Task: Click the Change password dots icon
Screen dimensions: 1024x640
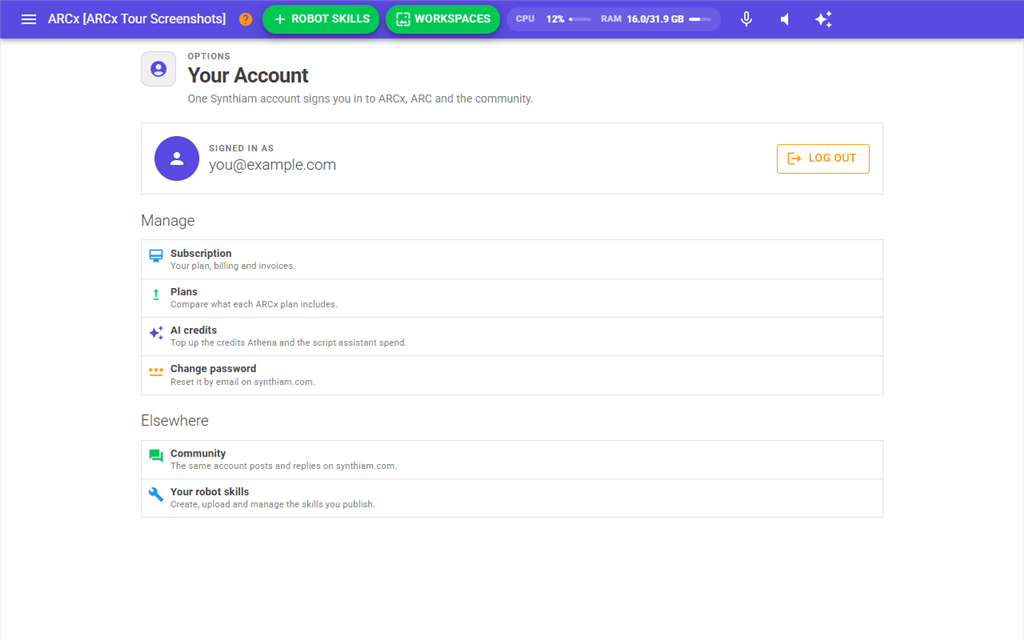Action: [x=156, y=372]
